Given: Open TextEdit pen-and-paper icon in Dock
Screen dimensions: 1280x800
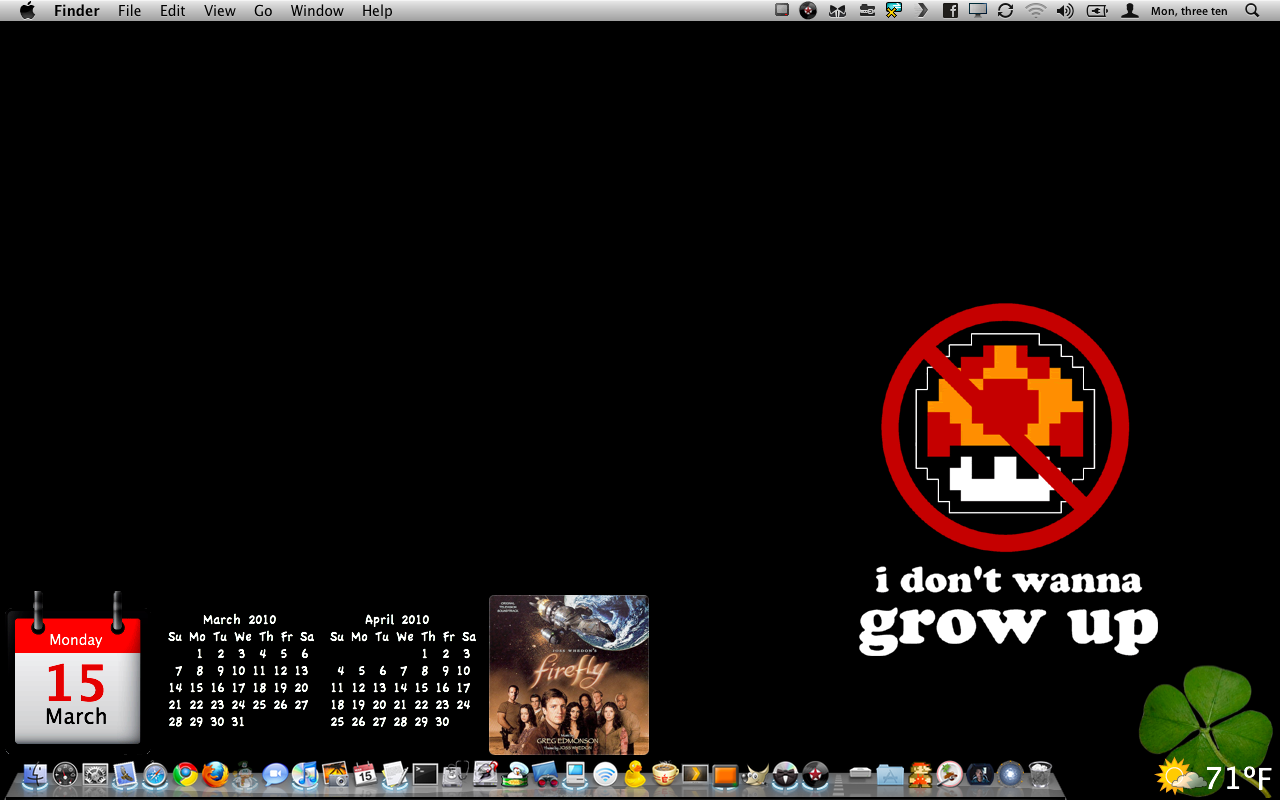Looking at the screenshot, I should 395,774.
